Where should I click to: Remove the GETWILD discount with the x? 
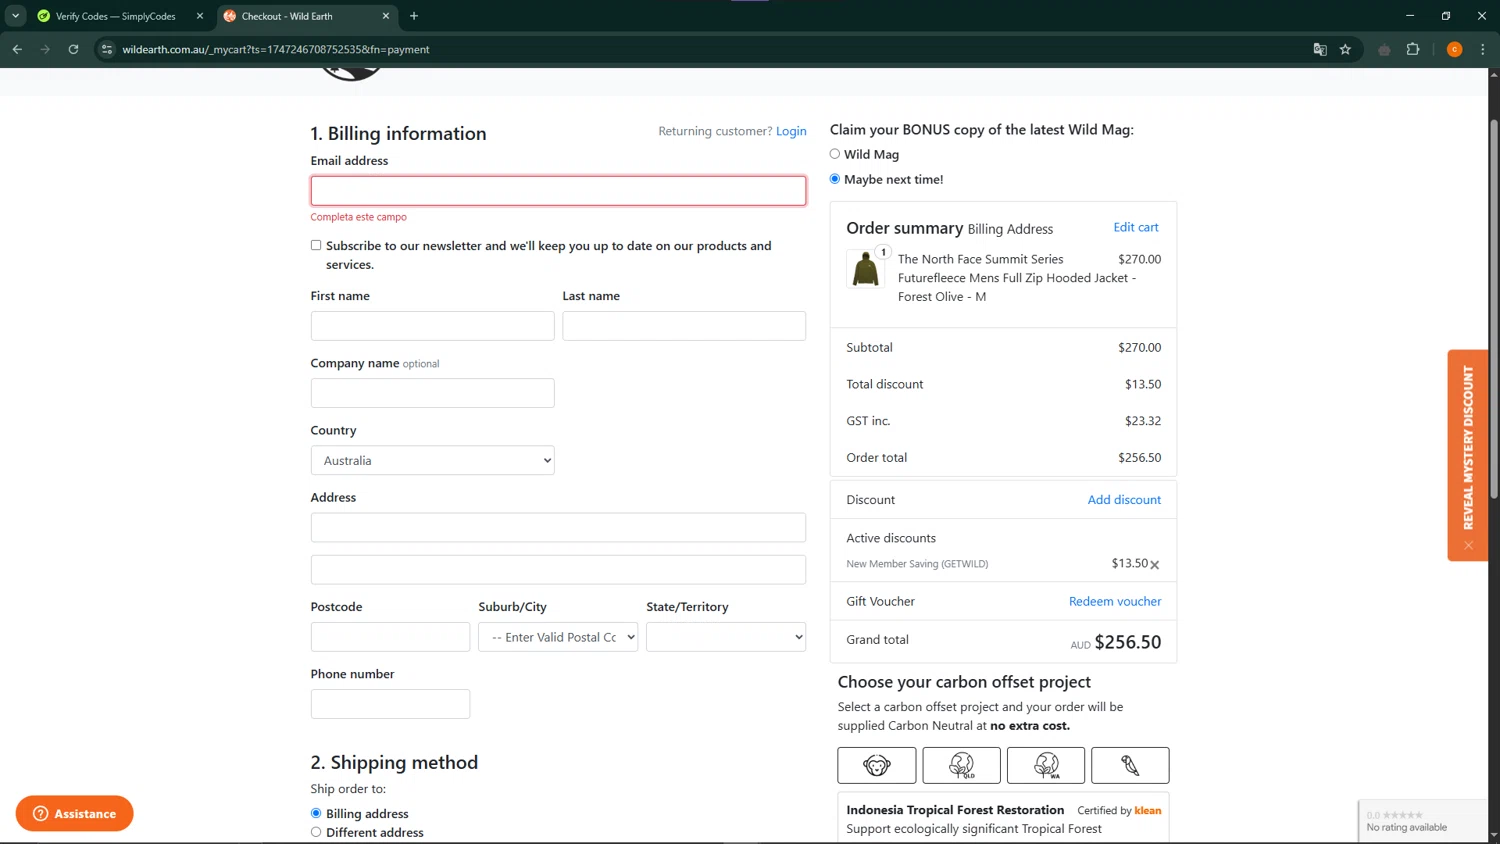(x=1155, y=565)
